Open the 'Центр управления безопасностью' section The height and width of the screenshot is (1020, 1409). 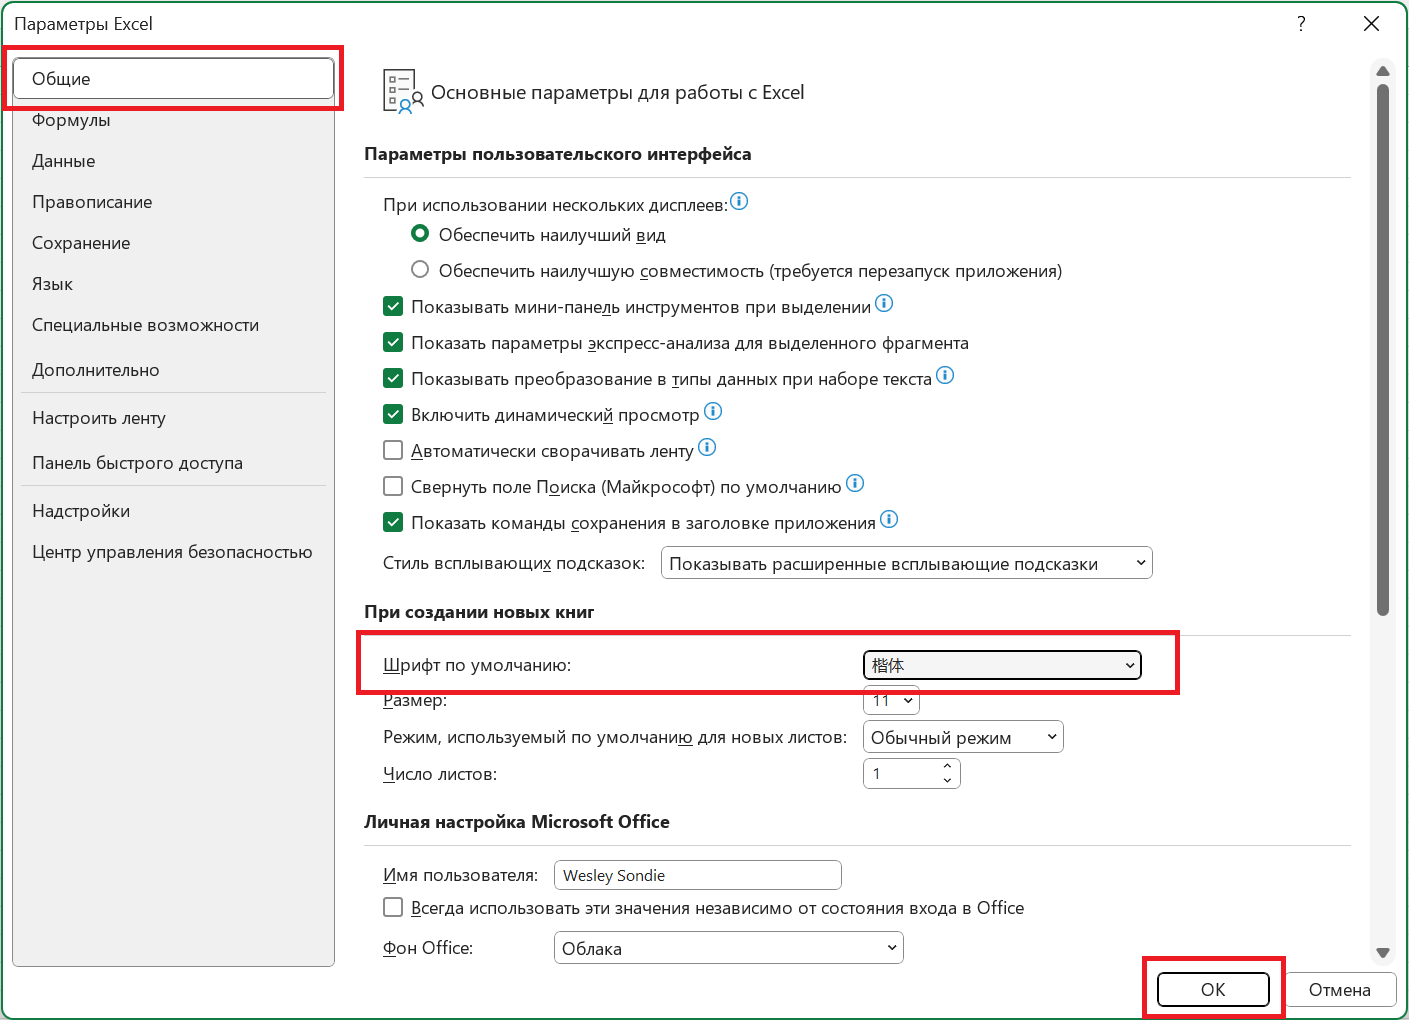tap(173, 551)
